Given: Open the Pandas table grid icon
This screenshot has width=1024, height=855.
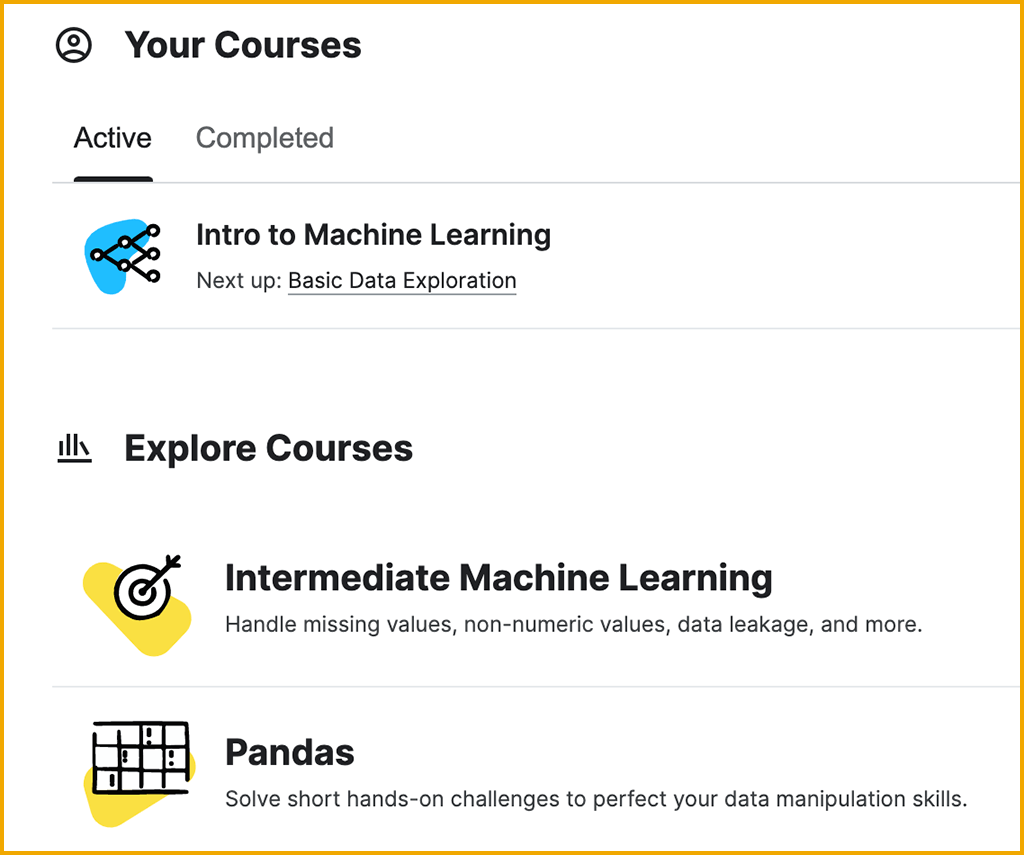Looking at the screenshot, I should [x=140, y=756].
